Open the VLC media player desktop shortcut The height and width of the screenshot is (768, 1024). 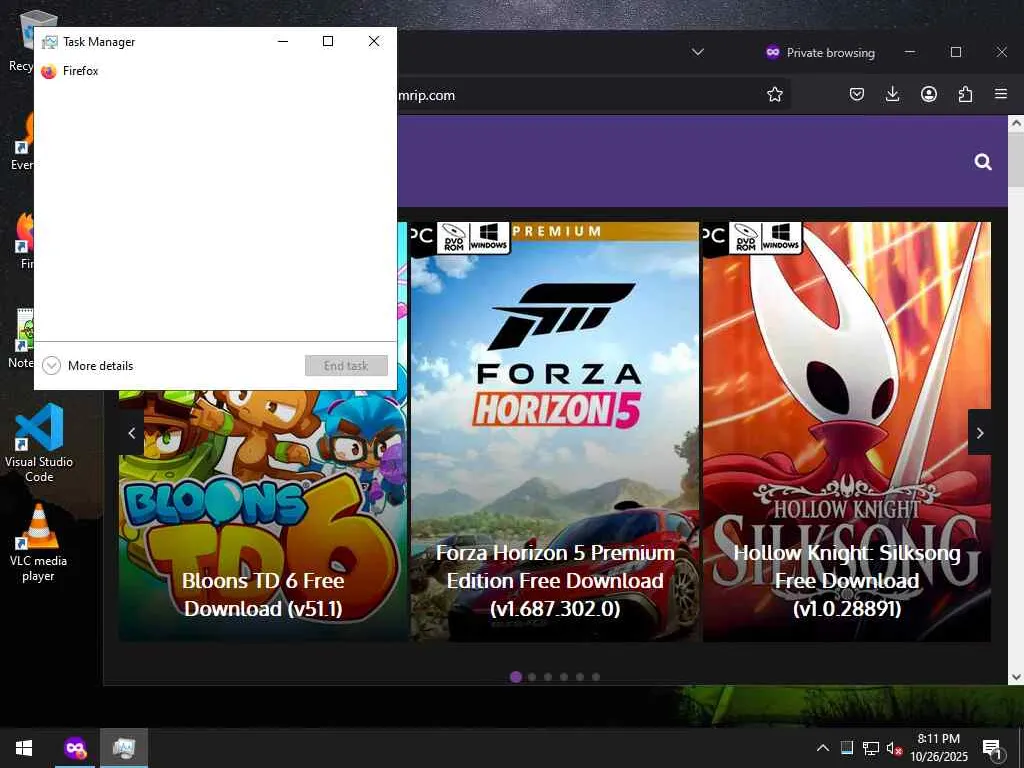tap(39, 542)
